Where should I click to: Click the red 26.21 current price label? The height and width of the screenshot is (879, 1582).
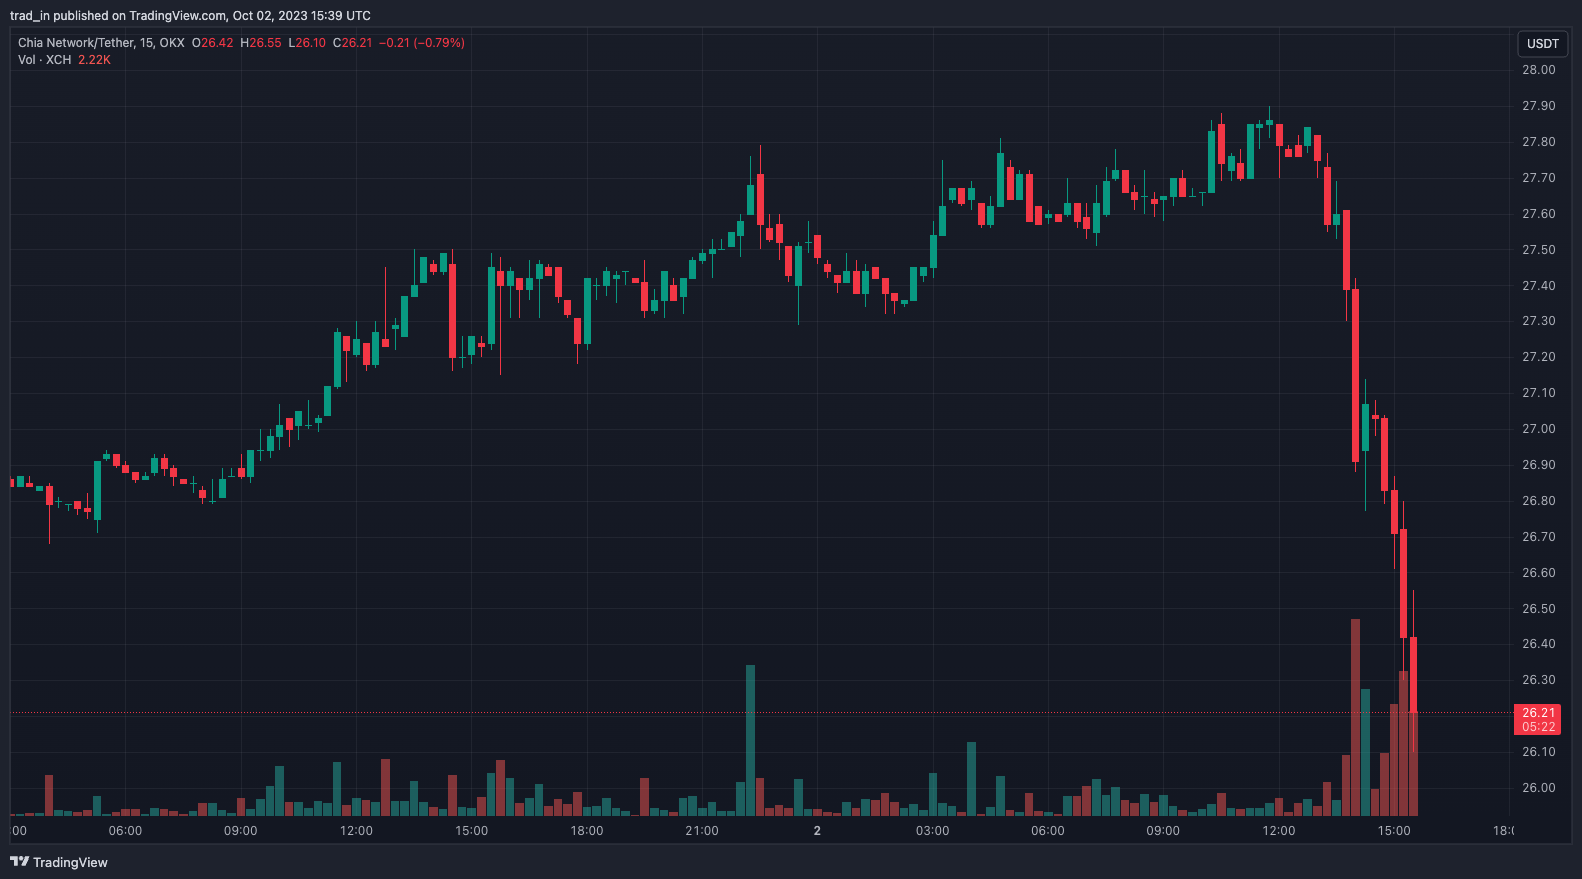click(1538, 713)
